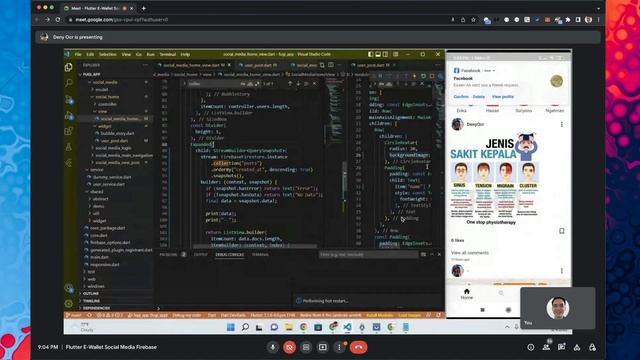Switch to the OUTPUT panel tab
The image size is (640, 360).
(200, 255)
